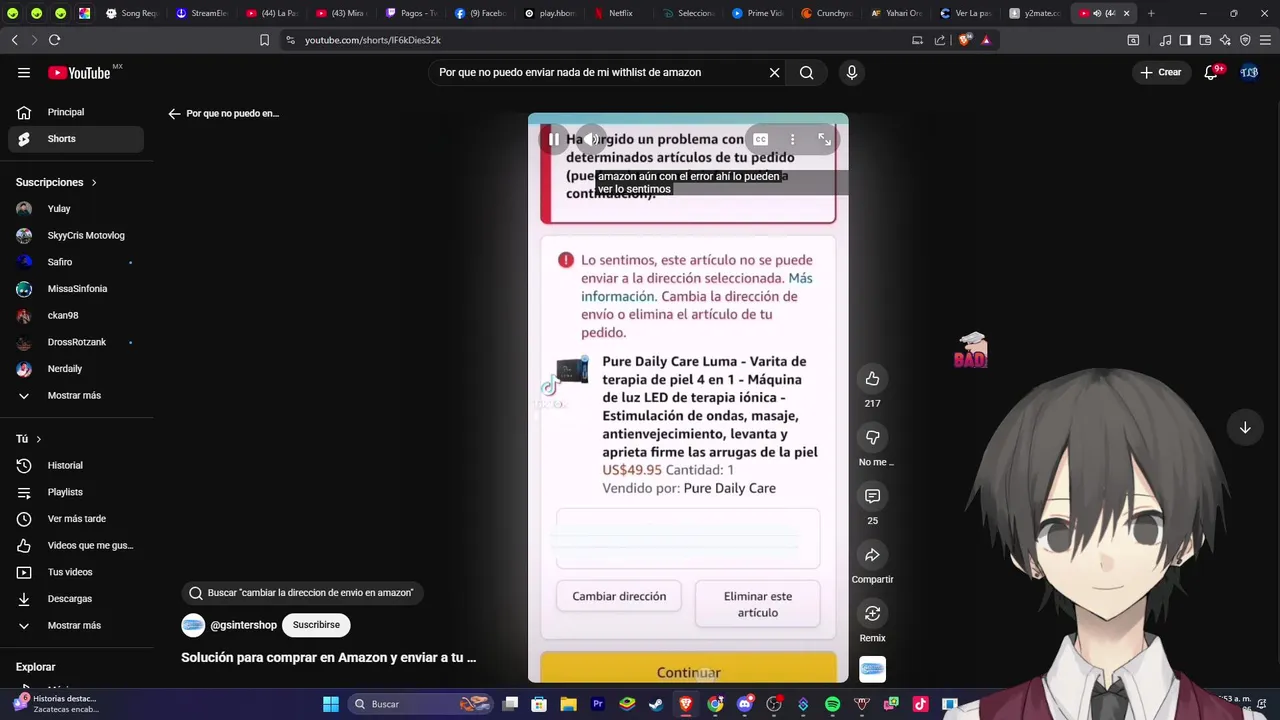
Task: Open SkyyCris Motovlog subscription
Action: click(76, 235)
